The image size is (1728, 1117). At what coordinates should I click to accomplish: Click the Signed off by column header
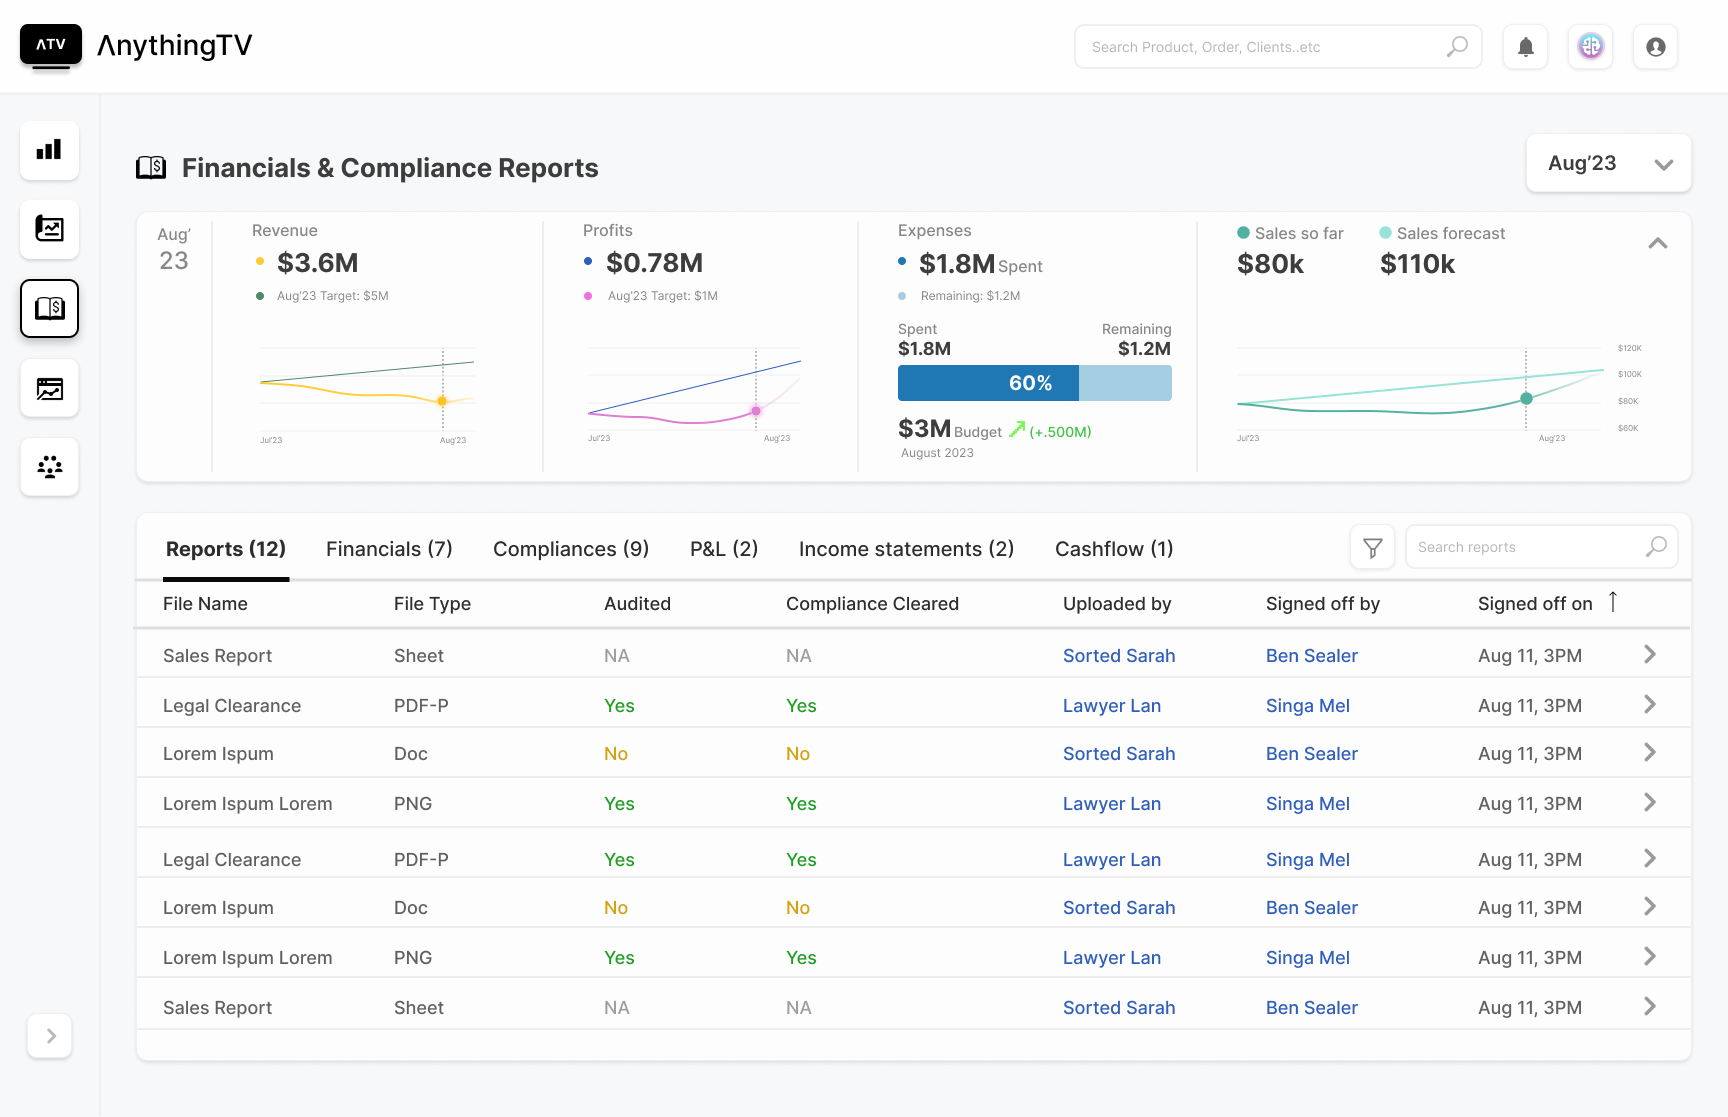(x=1323, y=604)
